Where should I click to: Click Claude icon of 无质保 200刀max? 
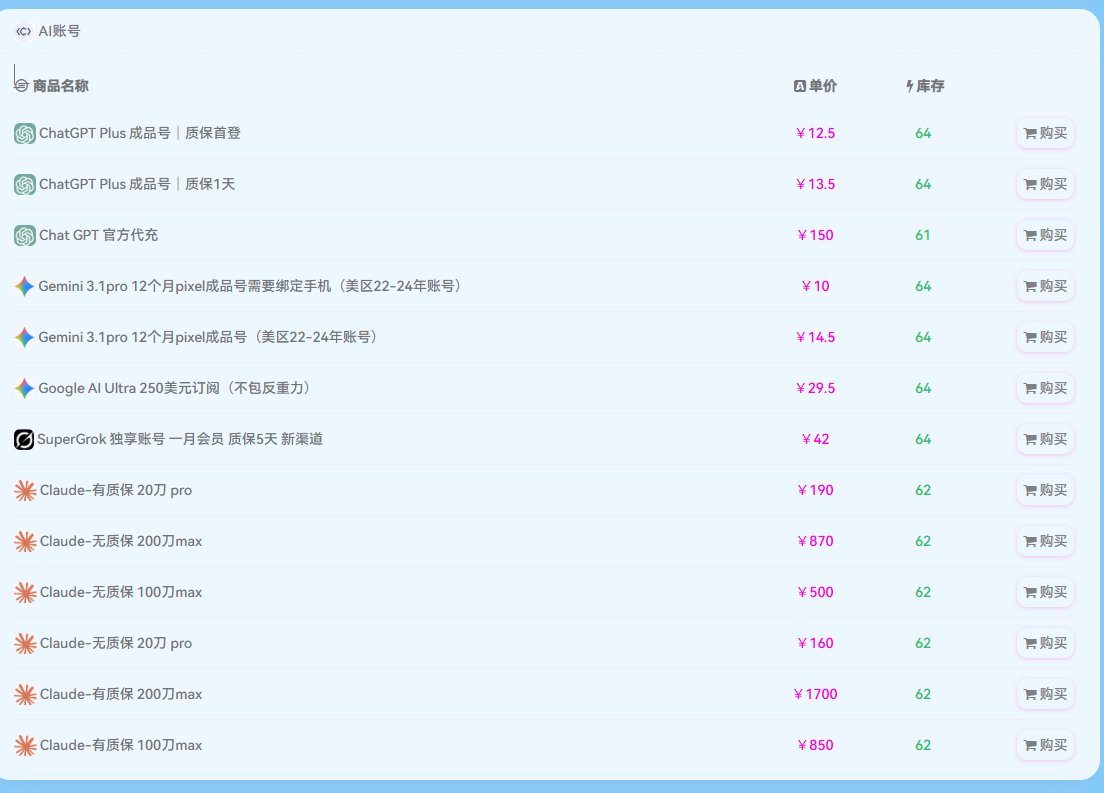pos(25,542)
